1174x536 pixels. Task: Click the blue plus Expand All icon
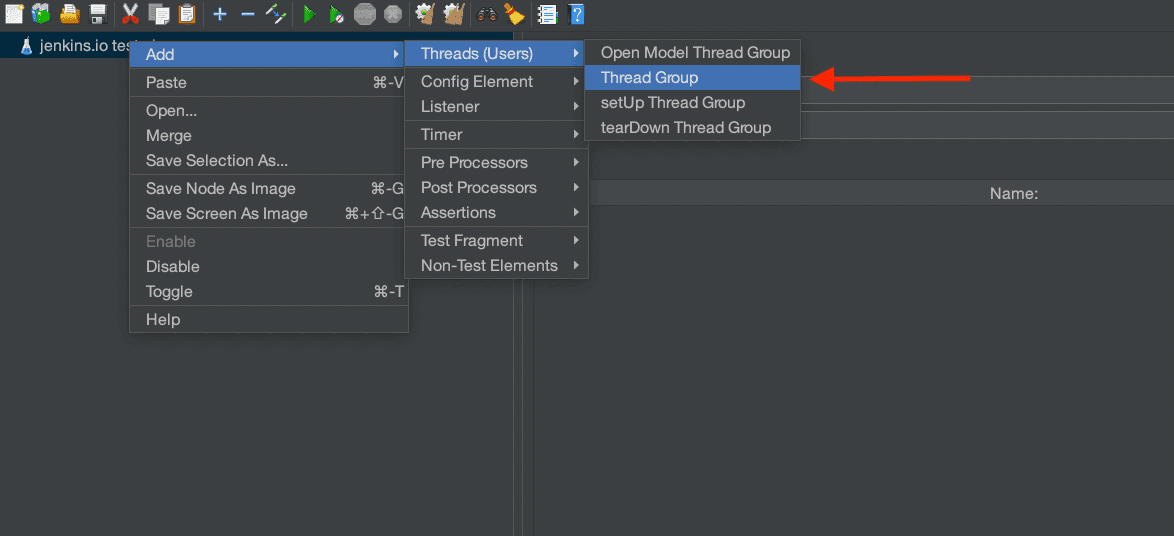(x=220, y=14)
